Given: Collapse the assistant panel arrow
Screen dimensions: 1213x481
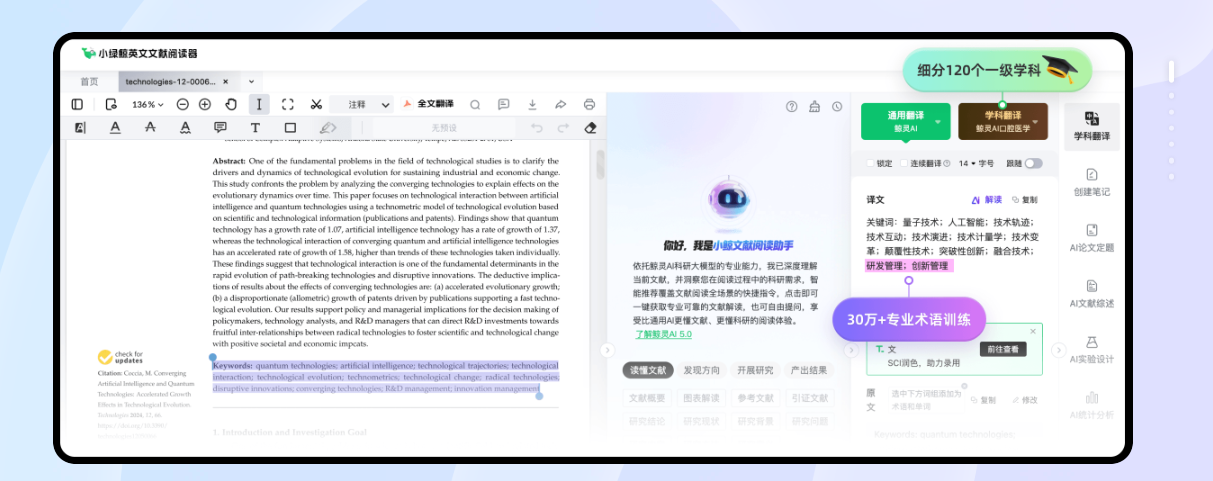Looking at the screenshot, I should coord(851,350).
